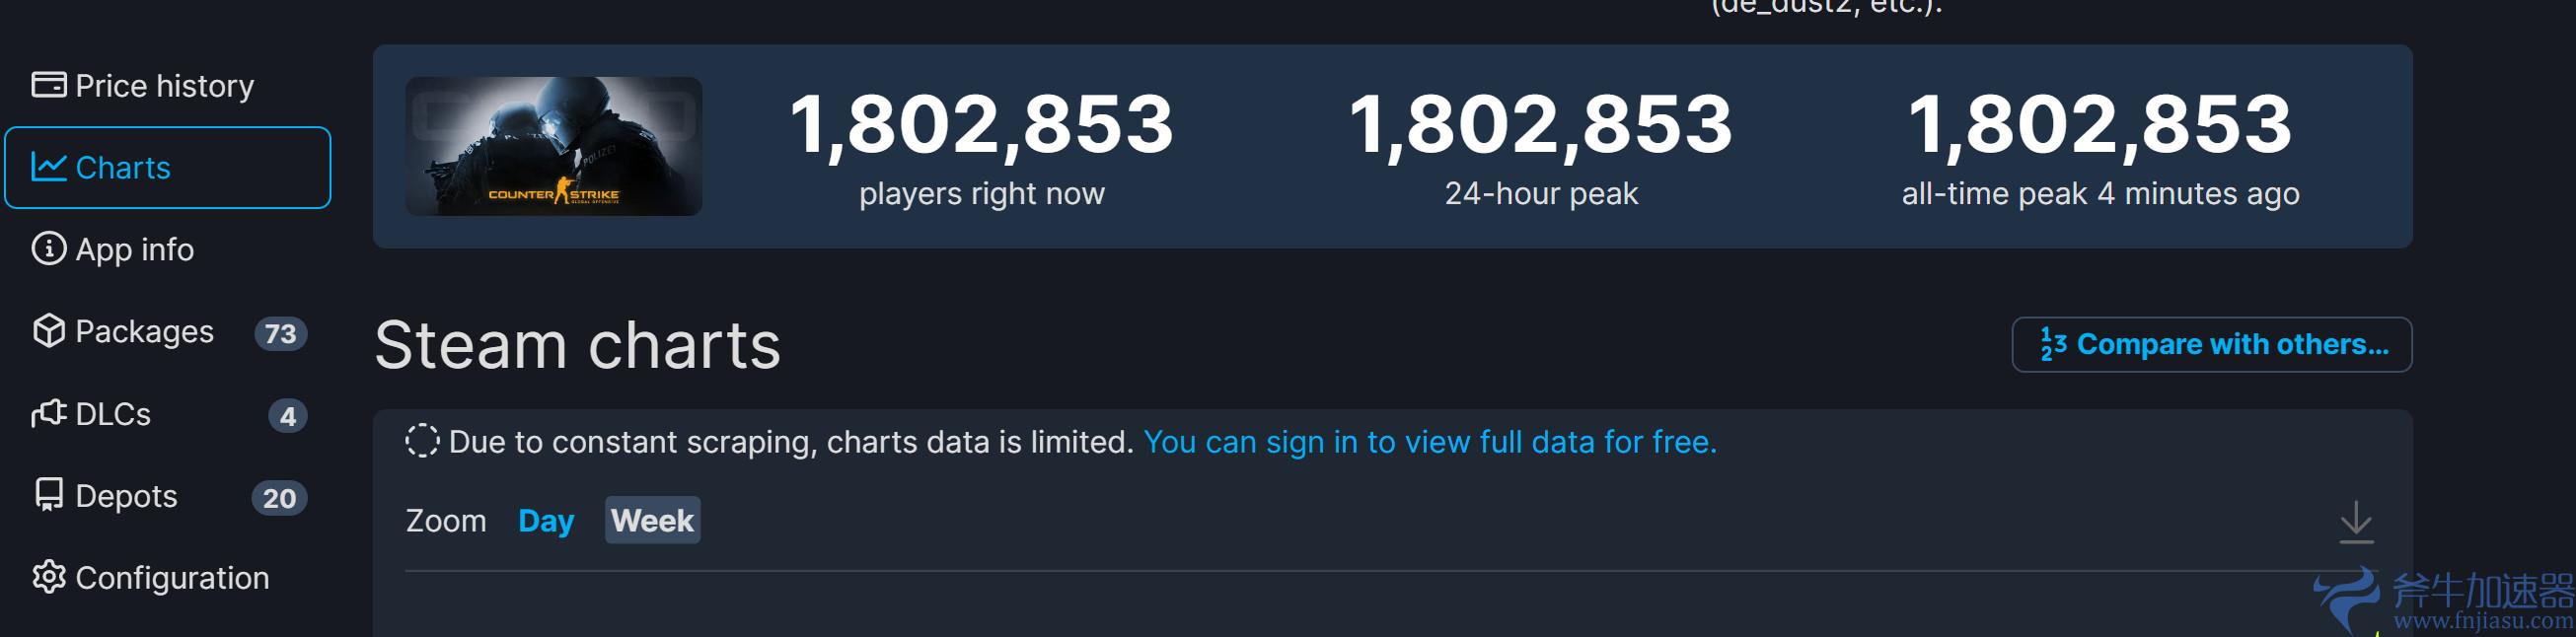This screenshot has height=637, width=2576.
Task: Click the DLCs megaphone icon
Action: pyautogui.click(x=49, y=413)
